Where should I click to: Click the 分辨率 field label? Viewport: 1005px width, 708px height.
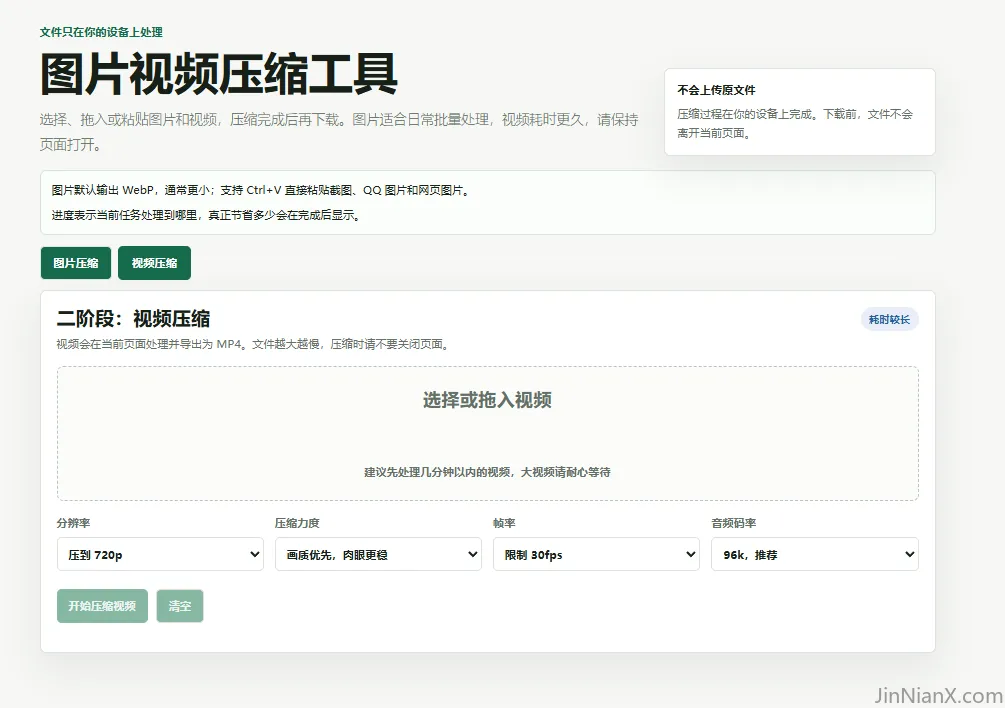tap(73, 523)
